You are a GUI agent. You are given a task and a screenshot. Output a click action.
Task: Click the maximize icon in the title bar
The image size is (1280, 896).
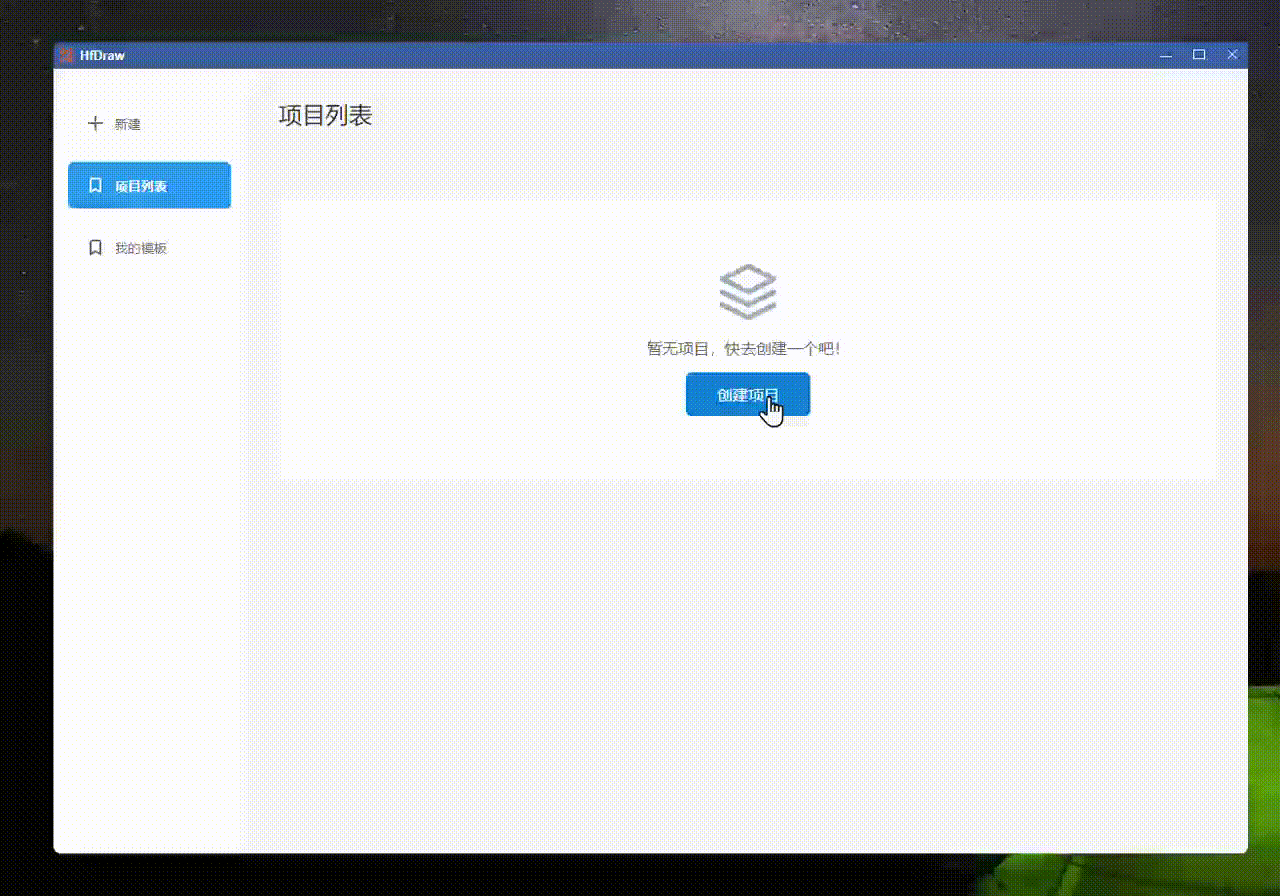coord(1199,55)
